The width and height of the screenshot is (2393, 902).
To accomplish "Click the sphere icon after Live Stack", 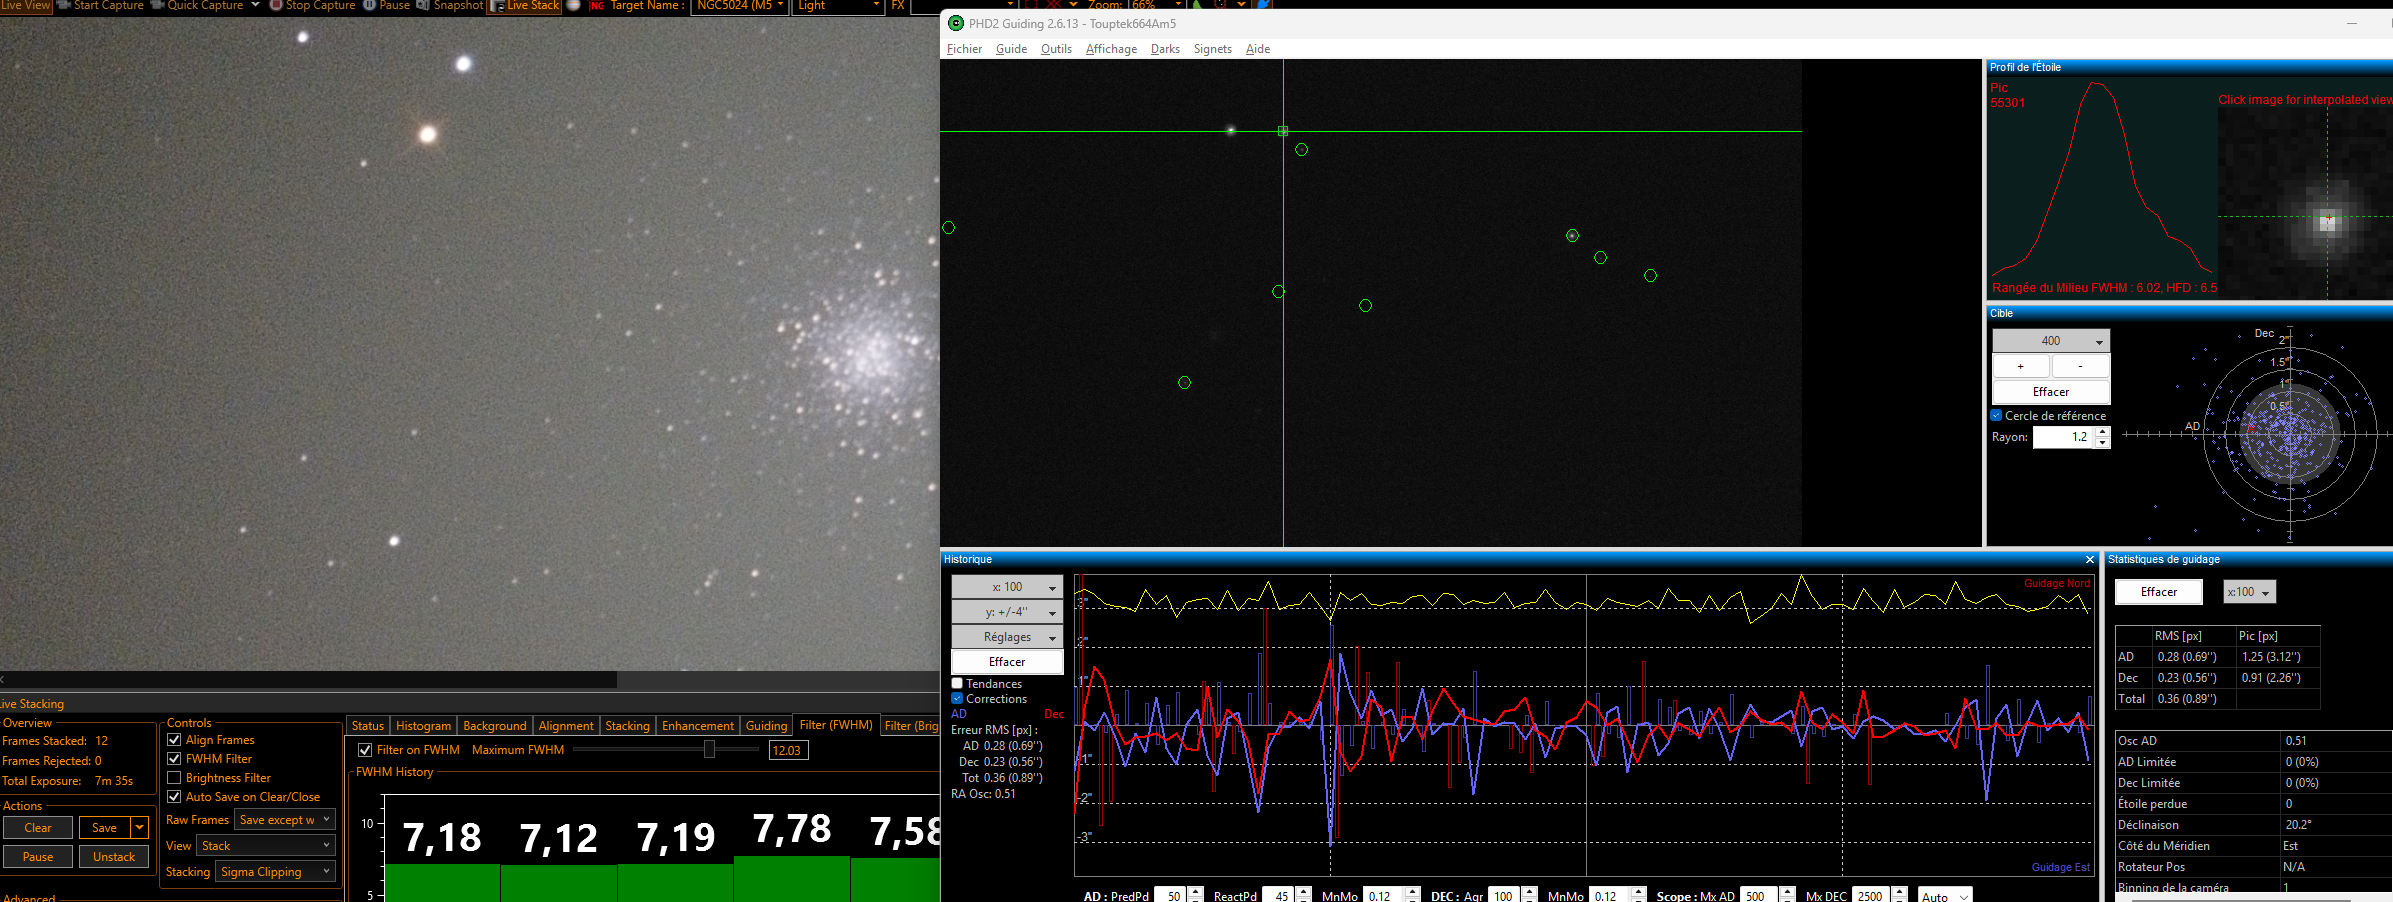I will pyautogui.click(x=574, y=5).
